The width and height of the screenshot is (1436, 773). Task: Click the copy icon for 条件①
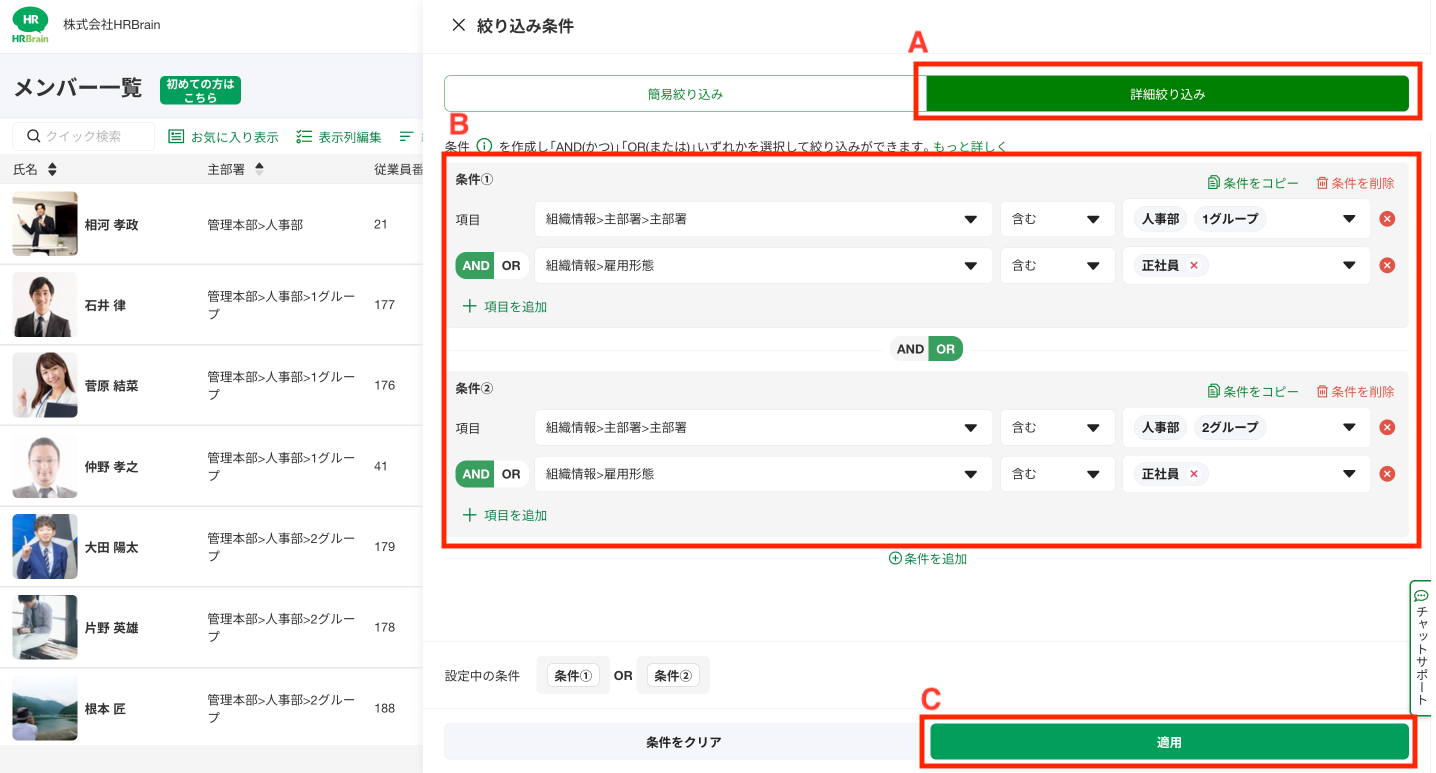[1214, 183]
